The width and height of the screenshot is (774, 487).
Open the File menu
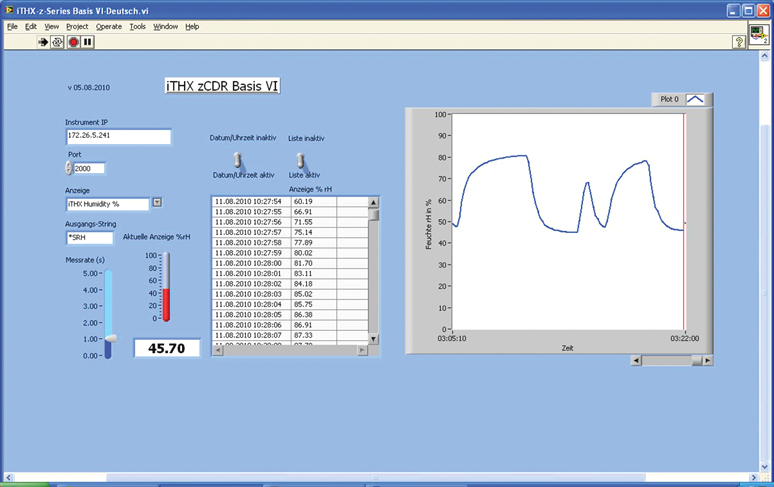tap(12, 27)
